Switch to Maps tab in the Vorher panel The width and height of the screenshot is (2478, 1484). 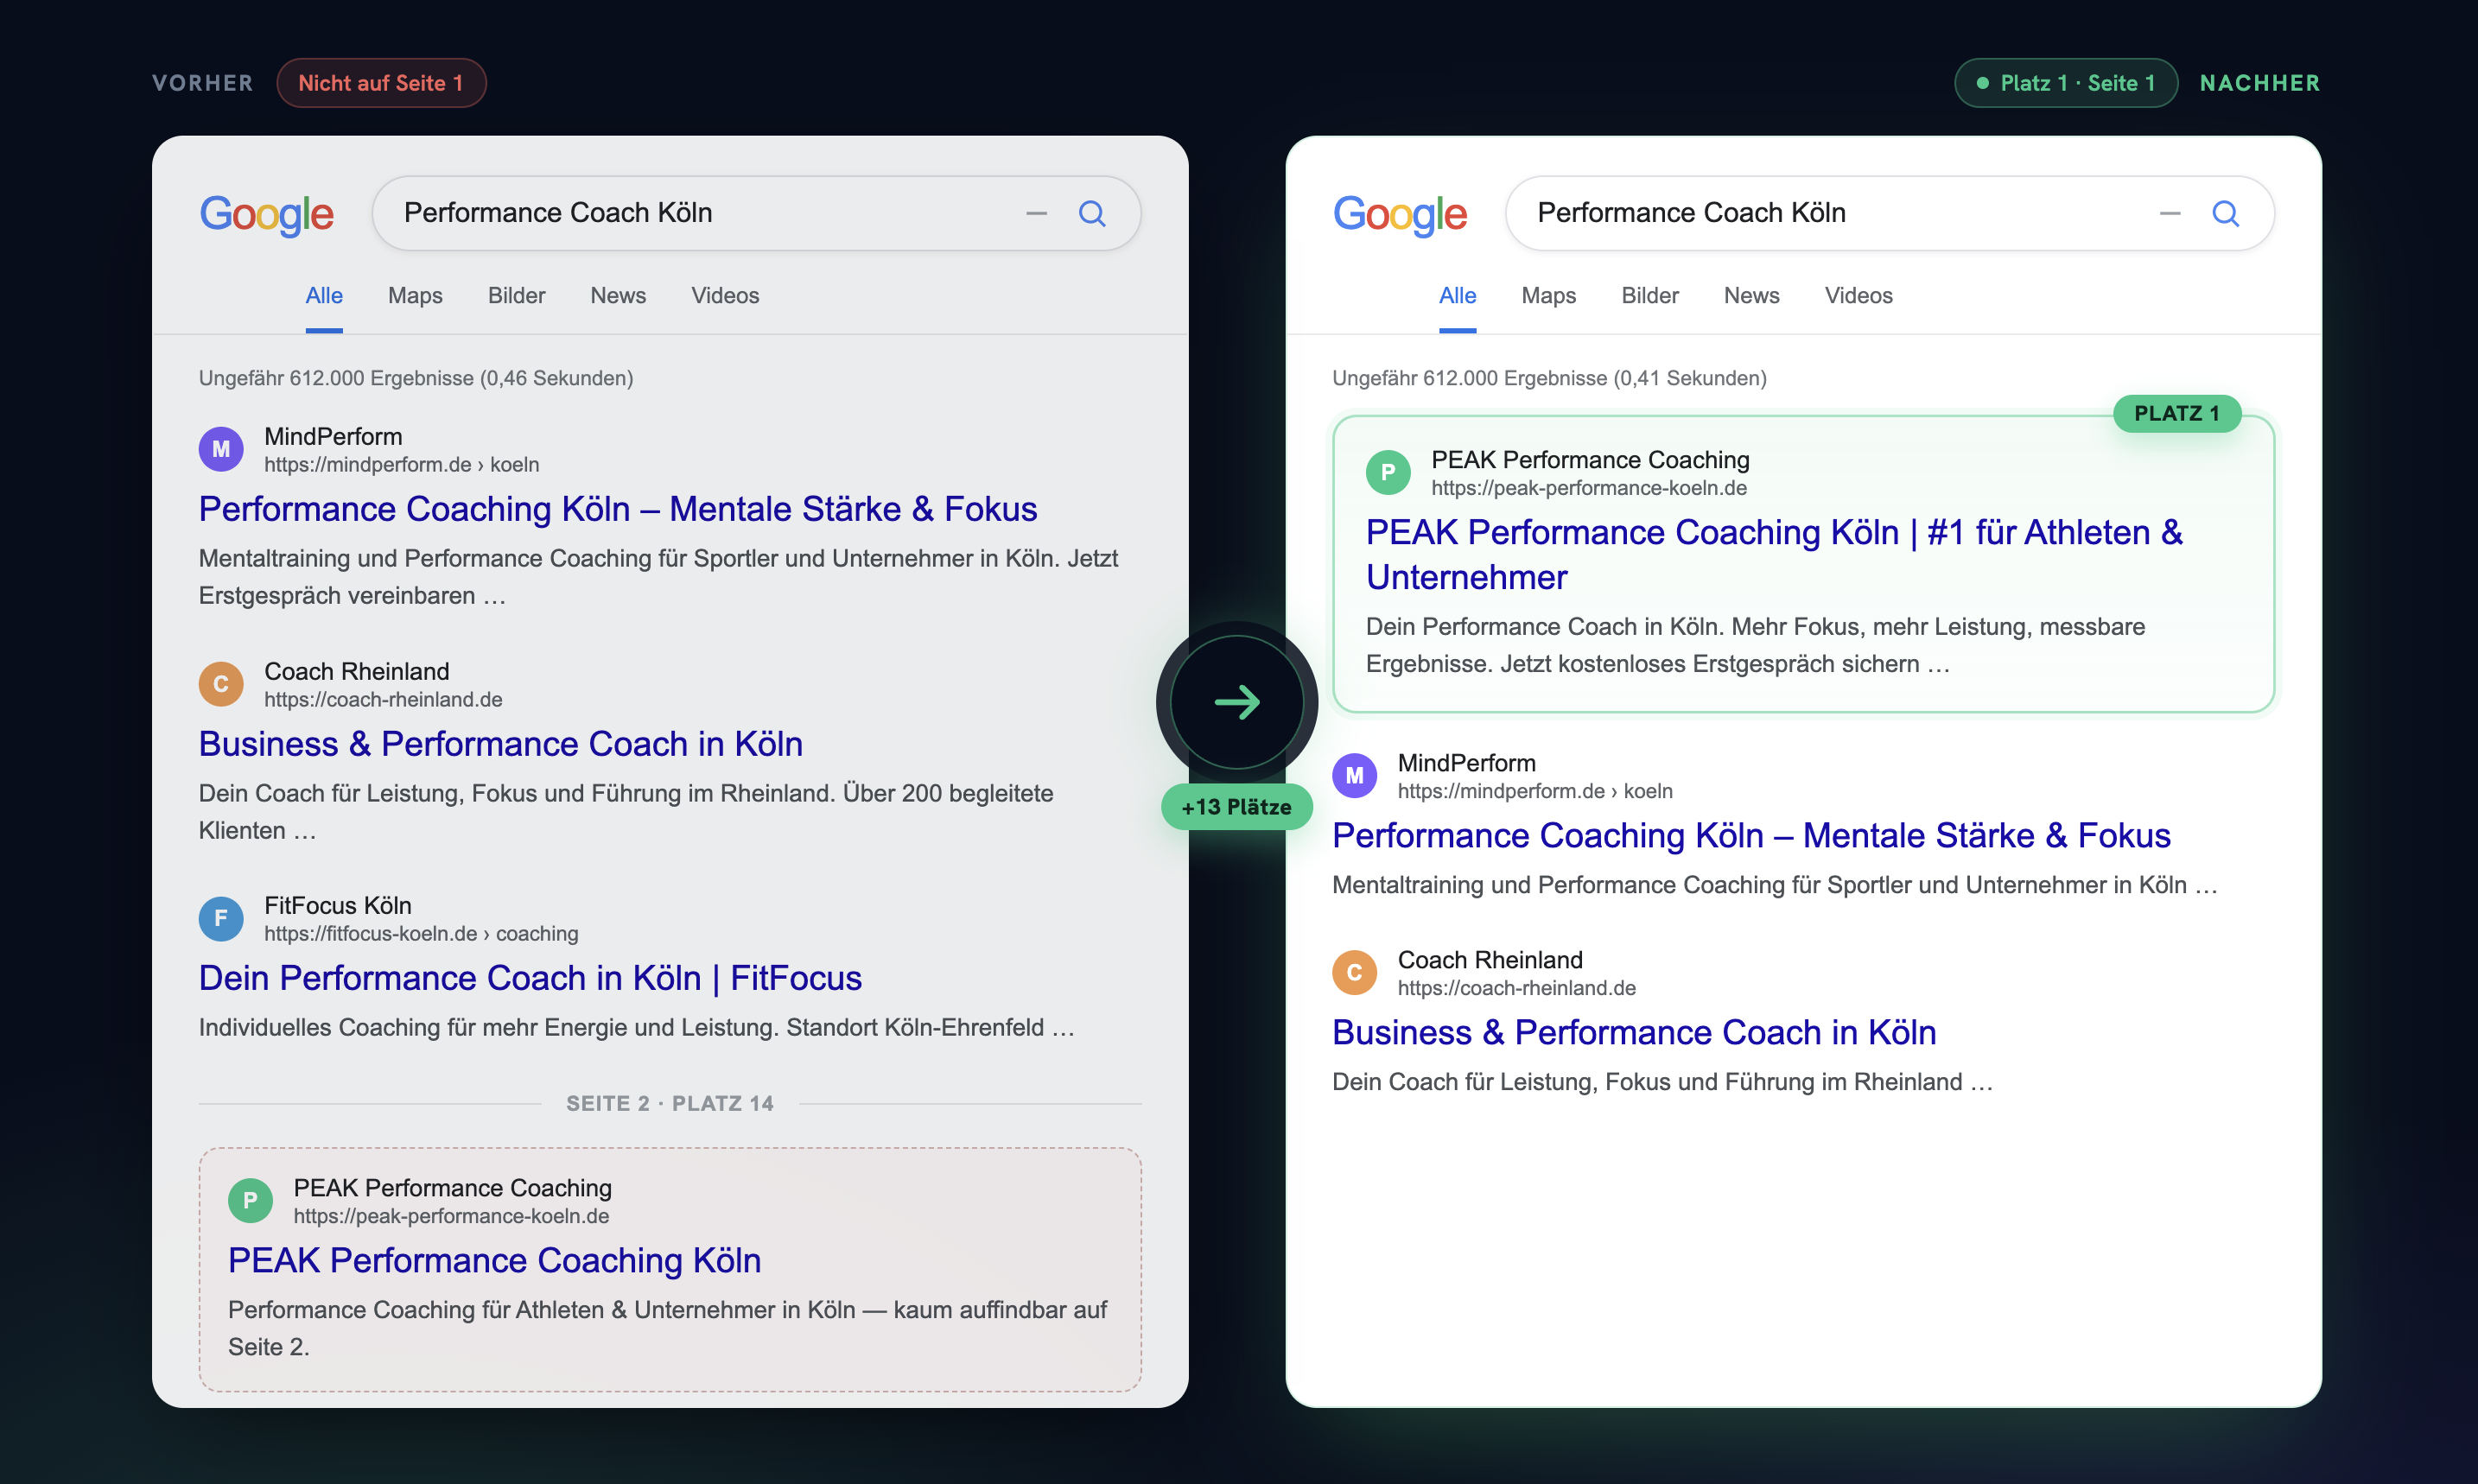coord(415,295)
